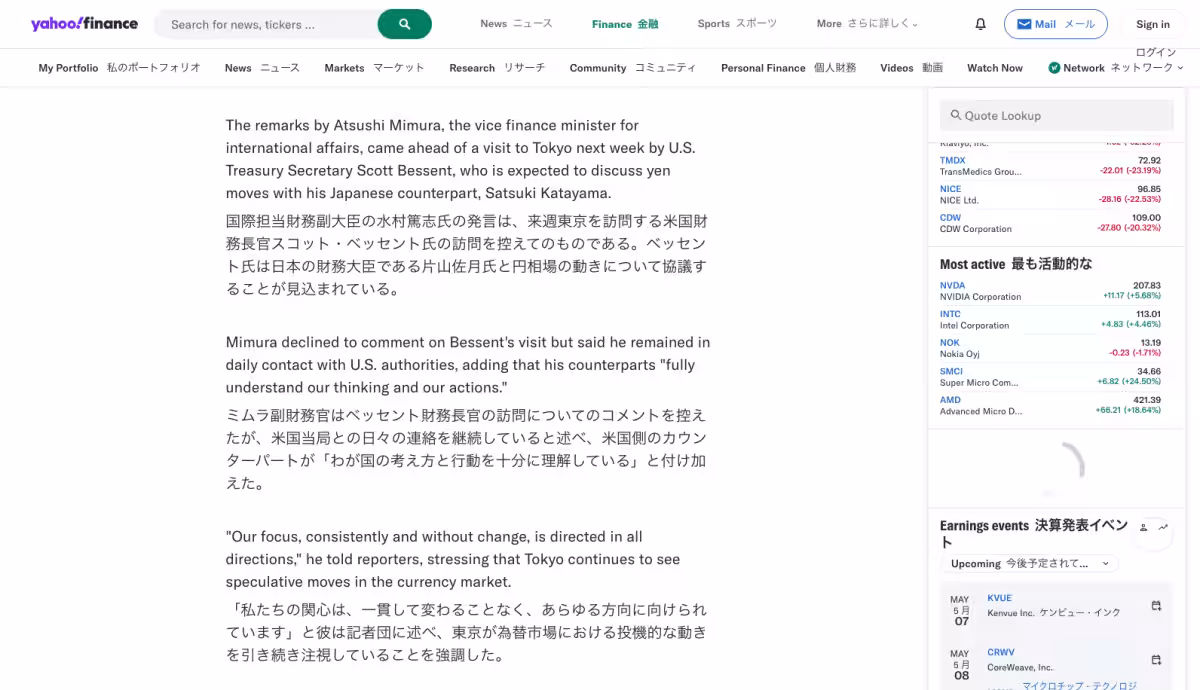Click the Earnings events heading
This screenshot has width=1200, height=690.
point(1034,533)
